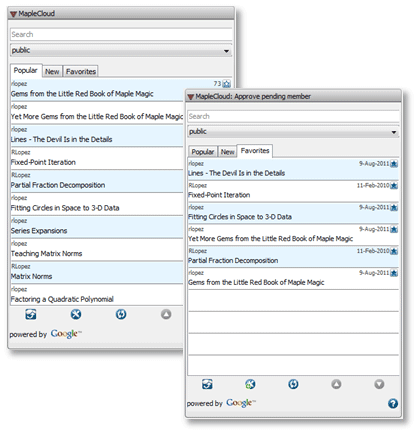Select the Favorites tab in the Approve pending member window

click(x=255, y=151)
